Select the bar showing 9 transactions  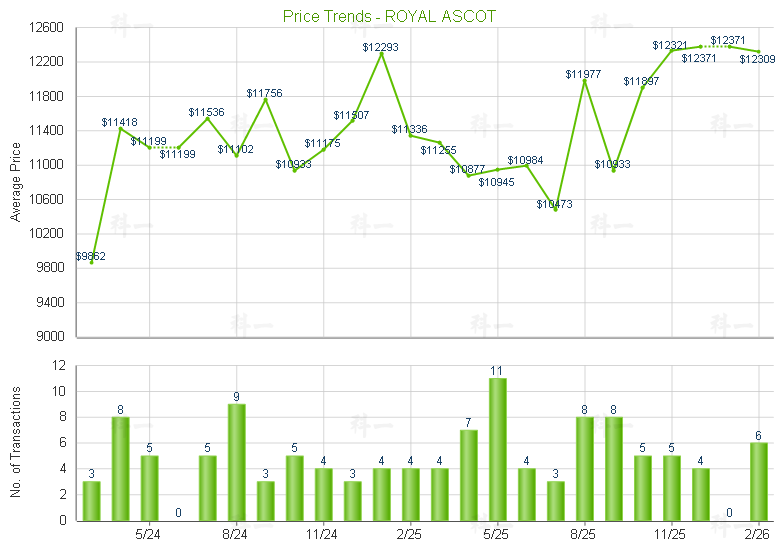click(236, 462)
